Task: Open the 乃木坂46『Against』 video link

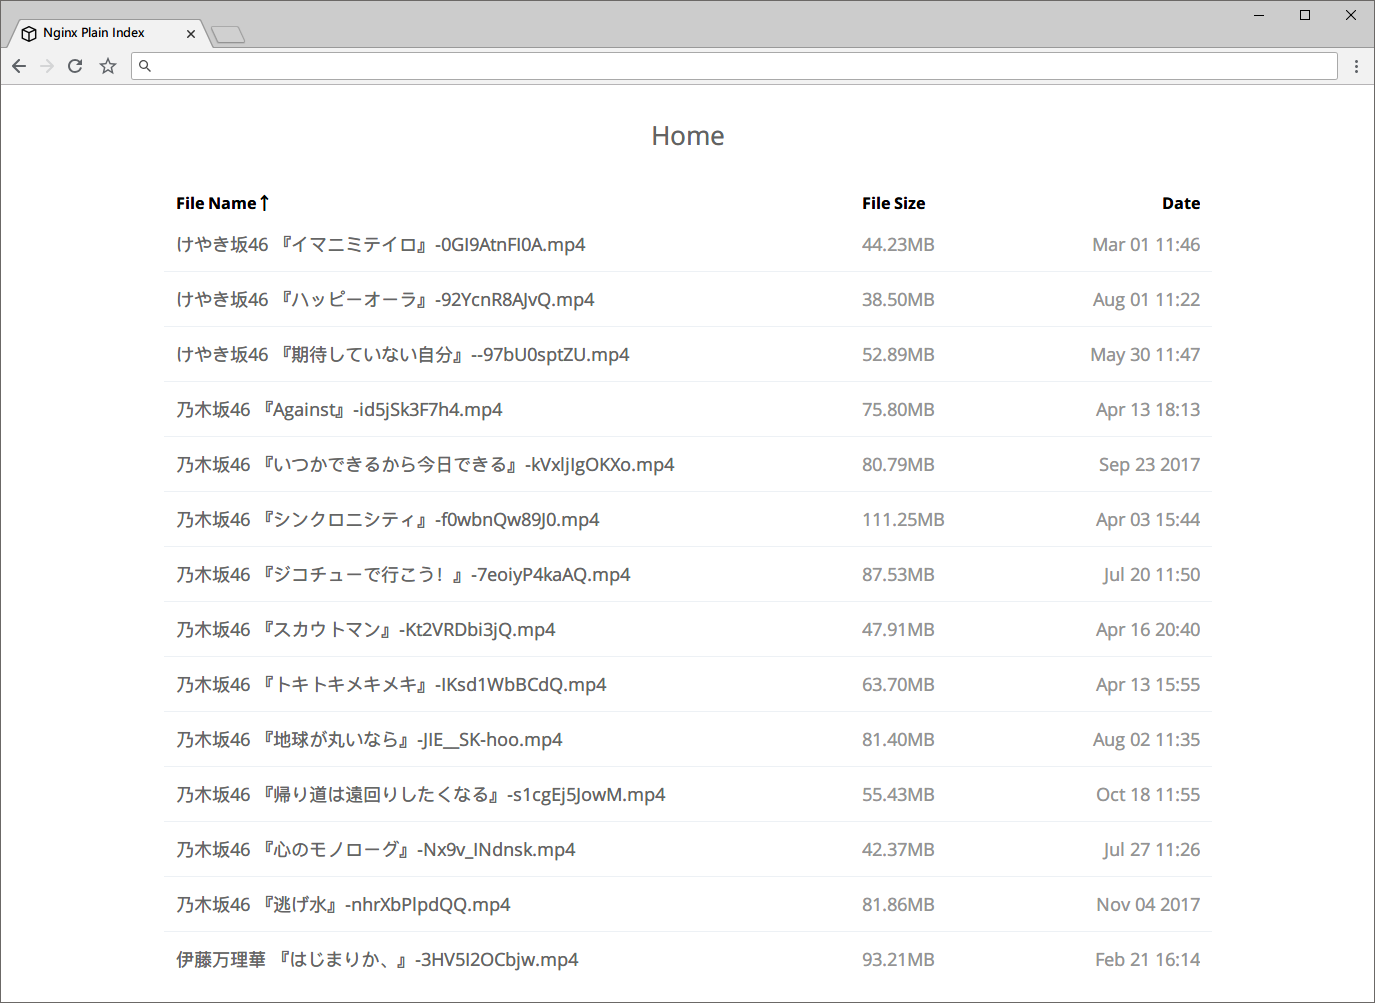Action: point(340,409)
